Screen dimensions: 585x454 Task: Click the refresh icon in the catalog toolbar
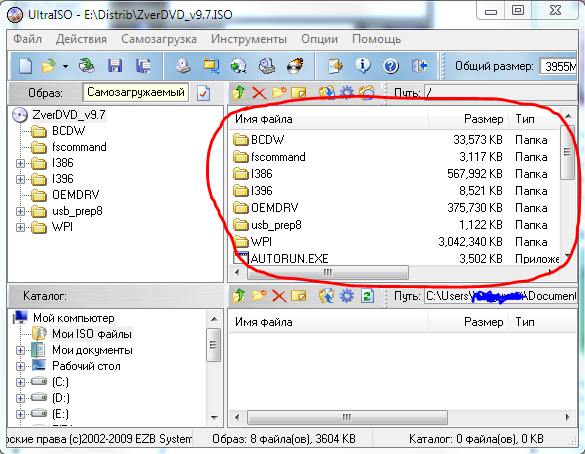(x=367, y=296)
